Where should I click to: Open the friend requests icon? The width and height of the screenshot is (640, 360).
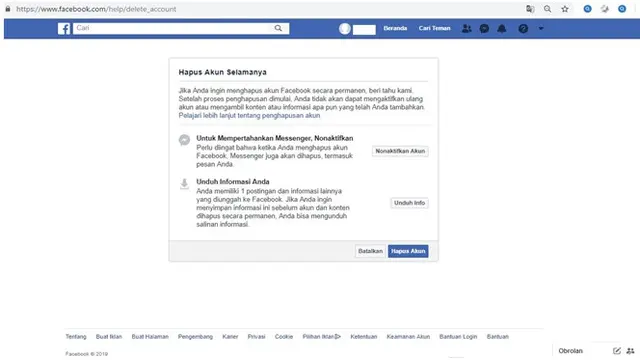[467, 28]
